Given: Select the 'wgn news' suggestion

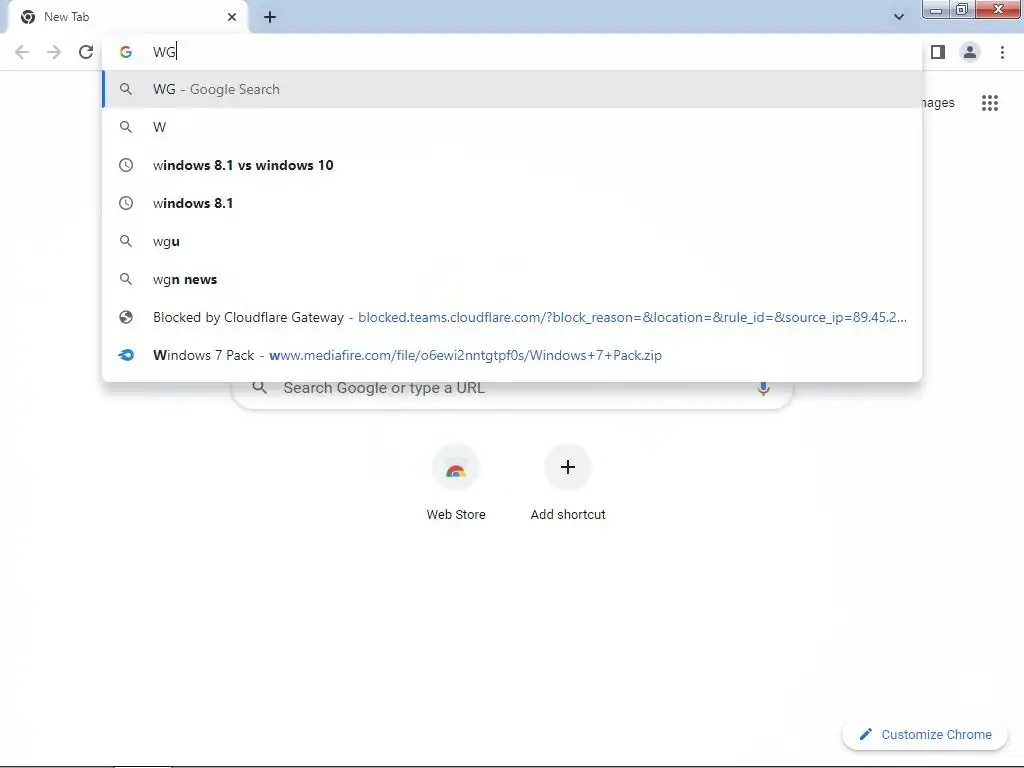Looking at the screenshot, I should (x=512, y=279).
